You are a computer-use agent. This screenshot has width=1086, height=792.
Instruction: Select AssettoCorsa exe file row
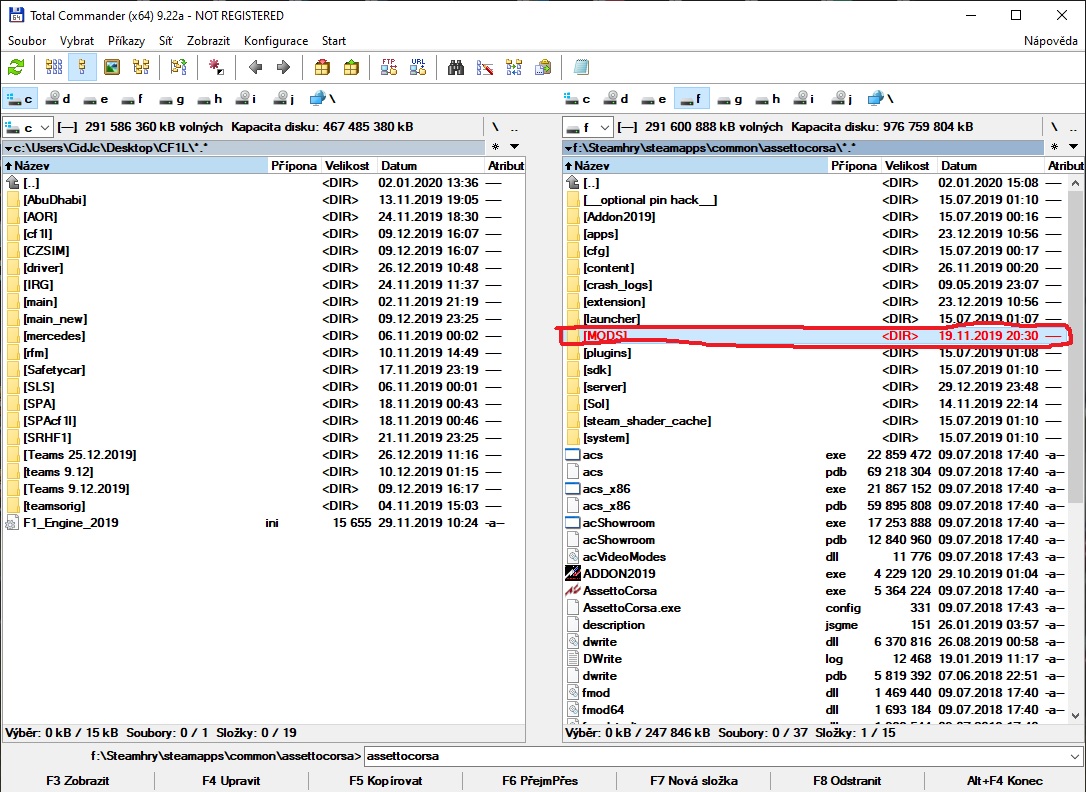pyautogui.click(x=815, y=591)
